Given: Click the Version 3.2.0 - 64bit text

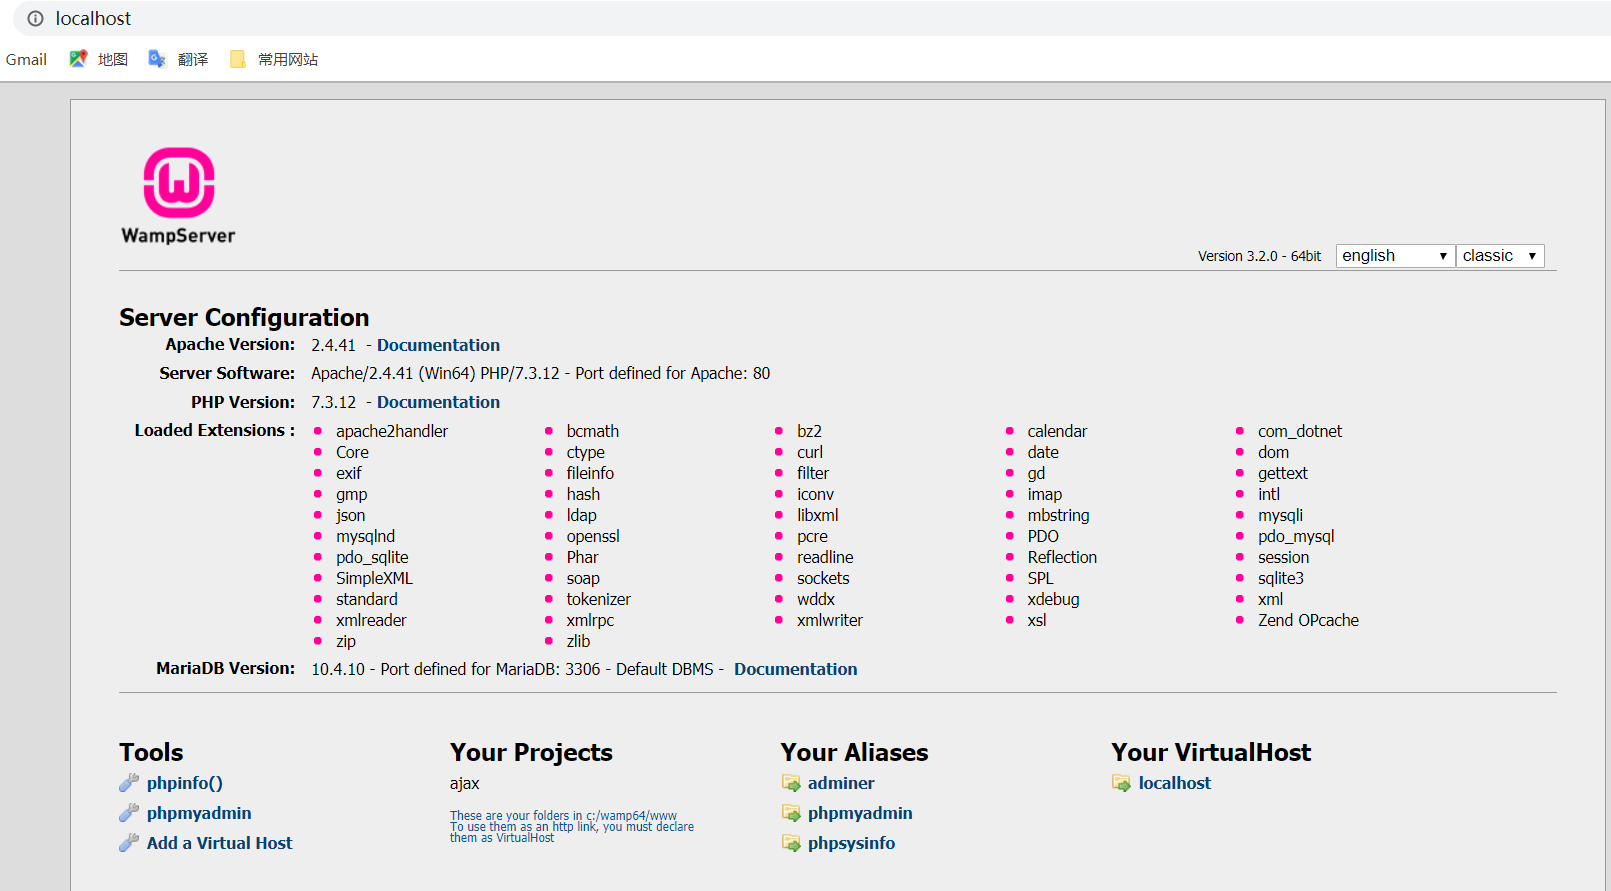Looking at the screenshot, I should [x=1260, y=256].
